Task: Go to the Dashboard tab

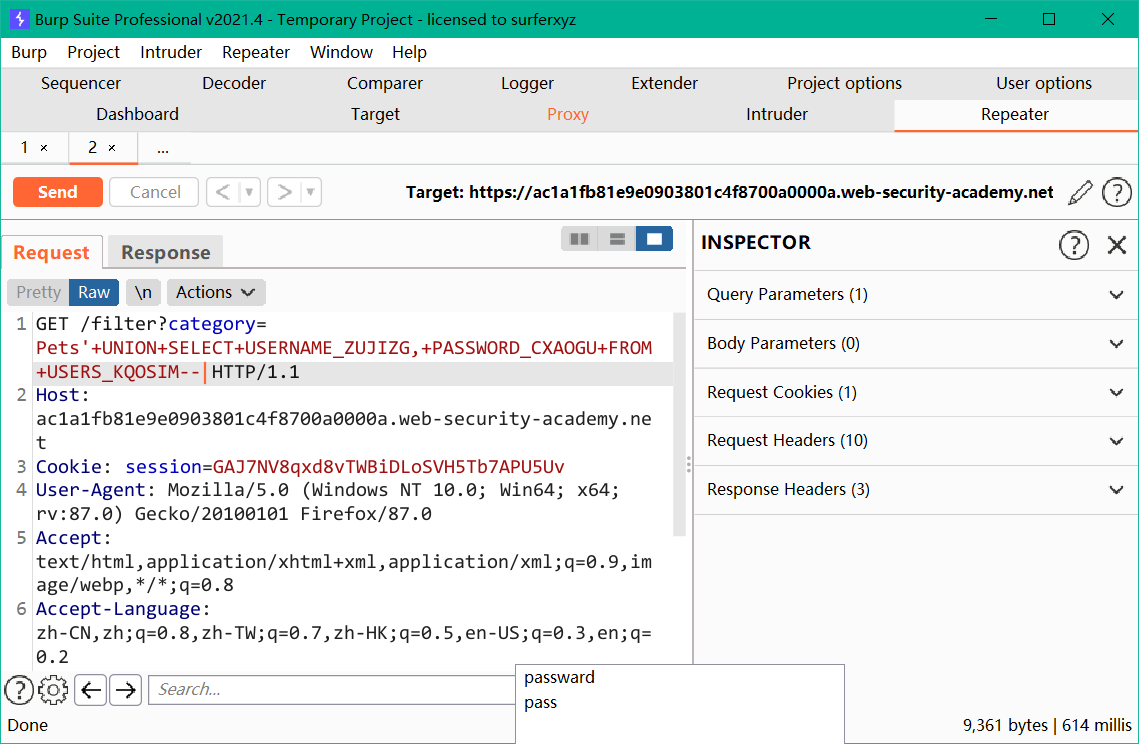Action: 137,115
